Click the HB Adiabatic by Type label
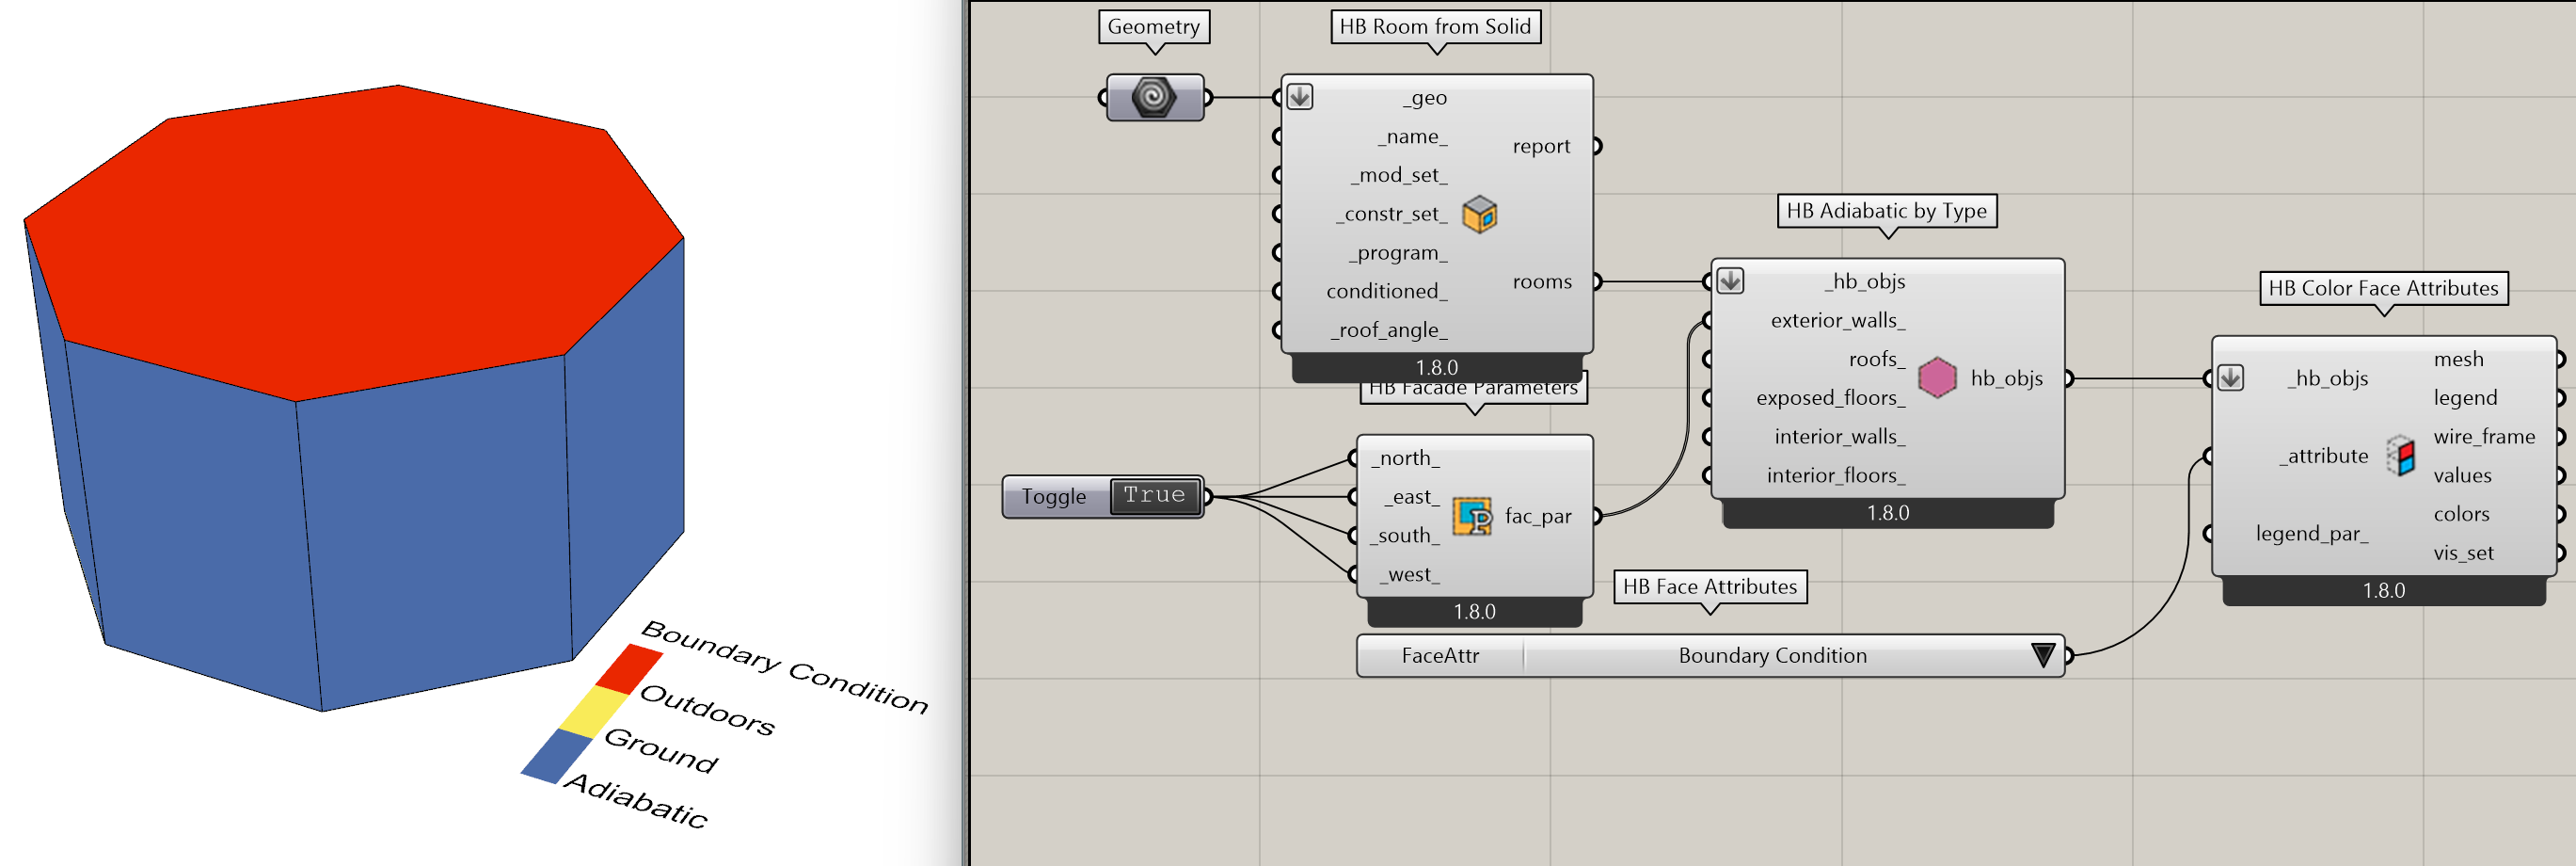2576x866 pixels. (x=1886, y=211)
